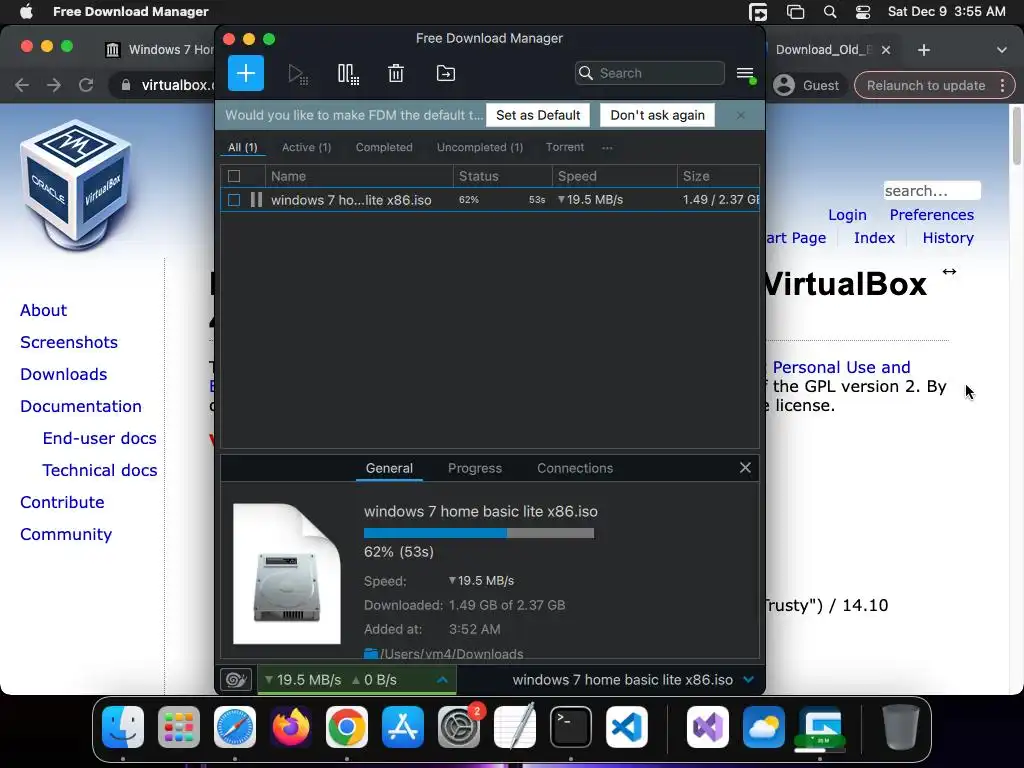This screenshot has height=768, width=1024.
Task: Click the Login link on VirtualBox page
Action: pyautogui.click(x=847, y=215)
